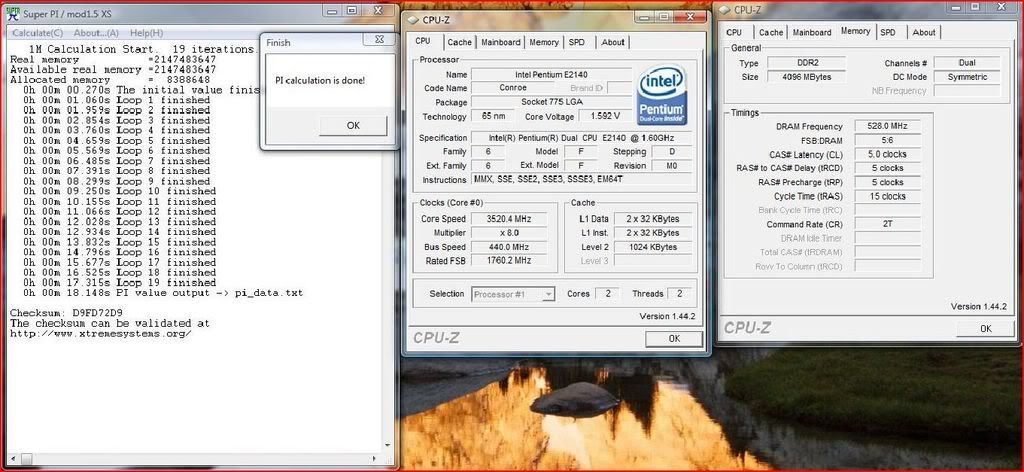
Task: Click the Loop 19 finished line
Action: point(120,283)
